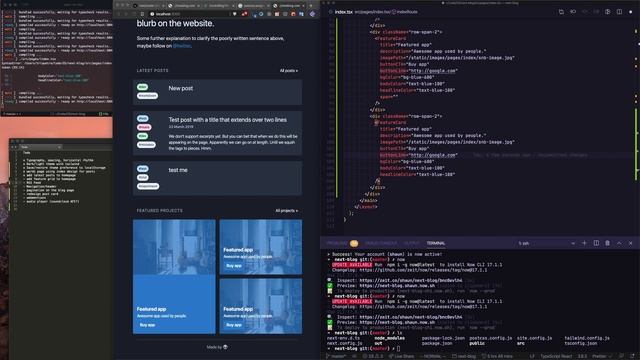Open the All projects link
This screenshot has width=640, height=360.
tap(287, 211)
